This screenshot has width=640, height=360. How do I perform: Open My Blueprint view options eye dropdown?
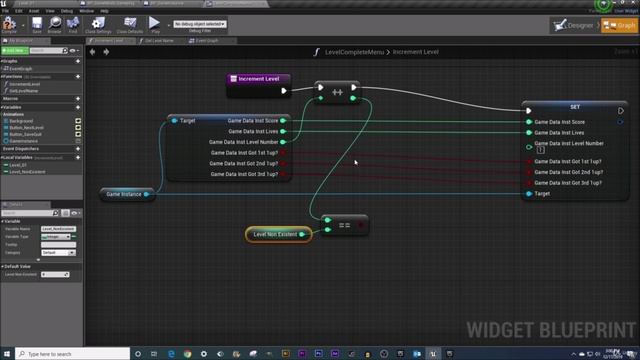(x=74, y=51)
